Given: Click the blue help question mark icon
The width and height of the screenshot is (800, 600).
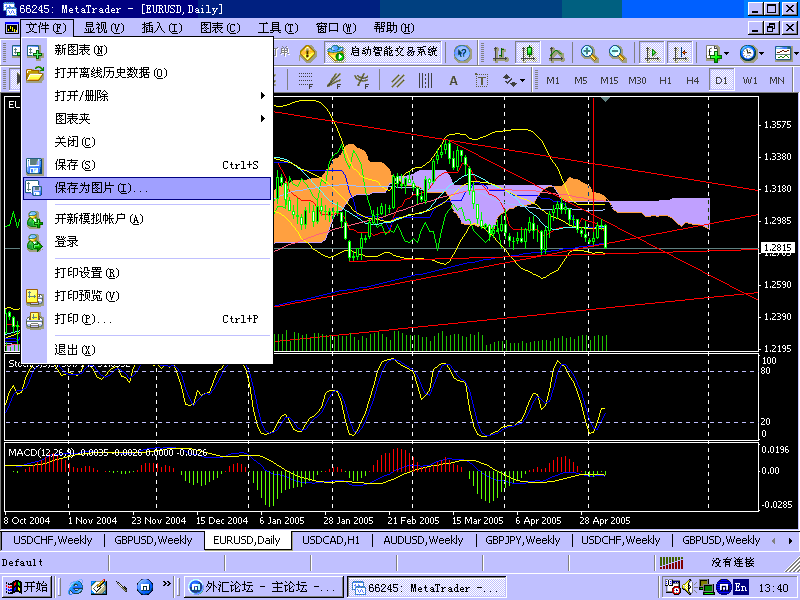Looking at the screenshot, I should coord(463,53).
